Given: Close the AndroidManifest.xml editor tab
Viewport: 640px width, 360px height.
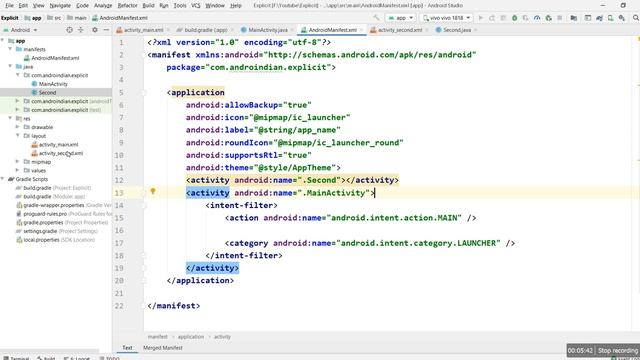Looking at the screenshot, I should (x=361, y=30).
